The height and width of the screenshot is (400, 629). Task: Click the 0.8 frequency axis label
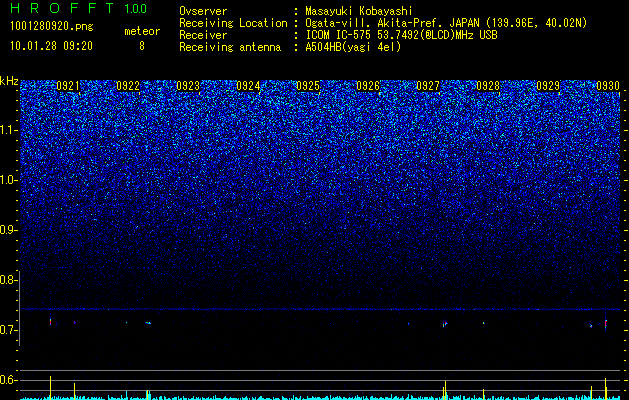tap(7, 280)
